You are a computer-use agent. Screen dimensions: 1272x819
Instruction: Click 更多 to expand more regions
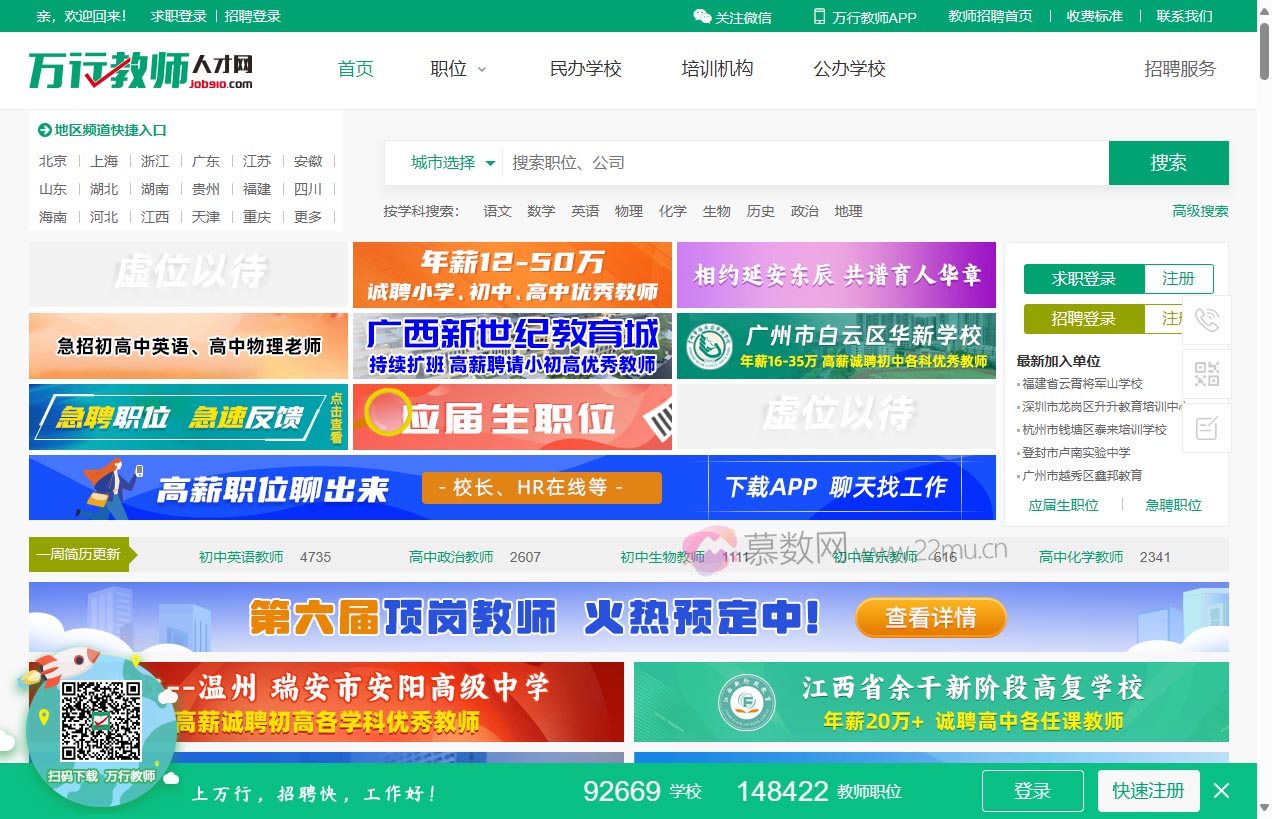[x=308, y=216]
